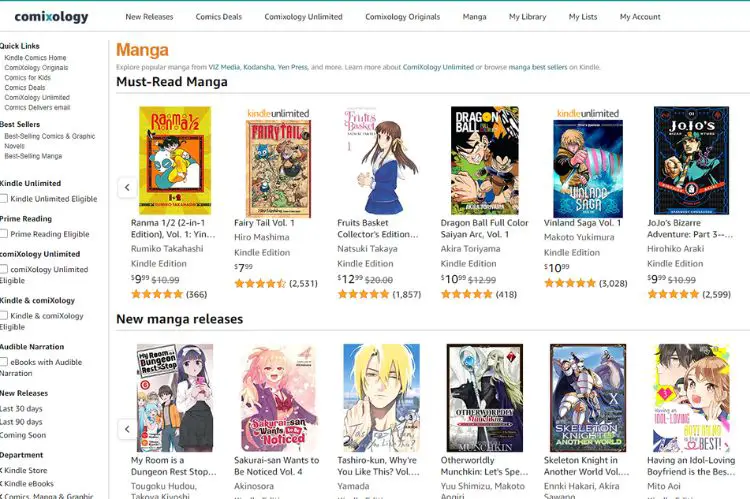Enable eBooks with Audible Narration filter

click(4, 362)
